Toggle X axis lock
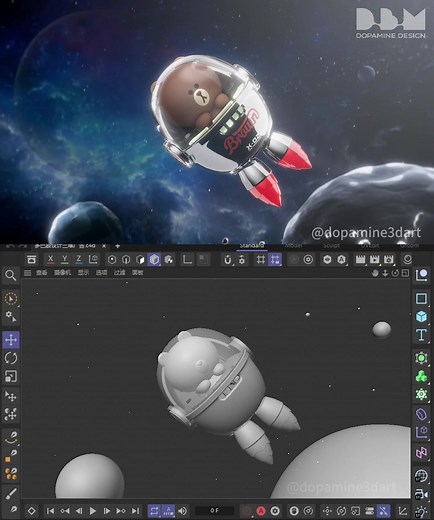The image size is (434, 520). point(50,259)
